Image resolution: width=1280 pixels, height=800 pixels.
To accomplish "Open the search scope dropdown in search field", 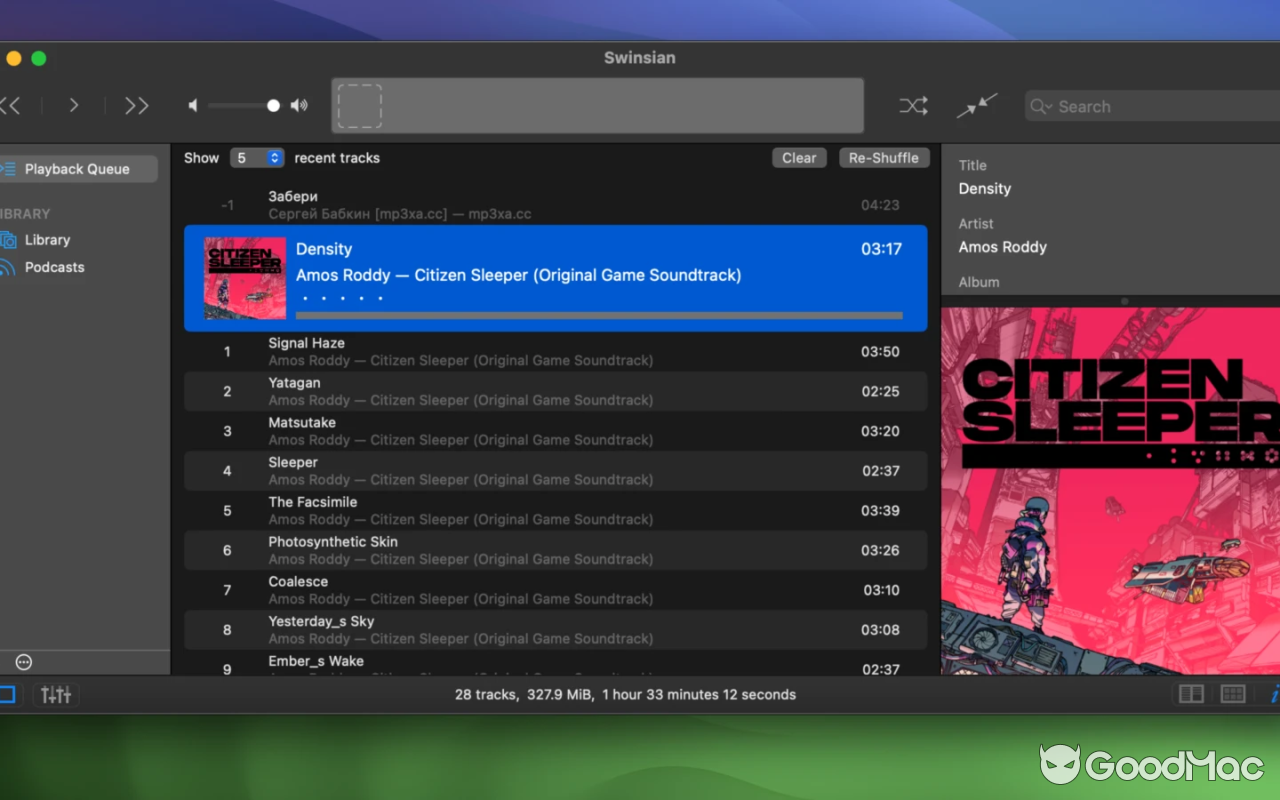I will click(x=1041, y=106).
